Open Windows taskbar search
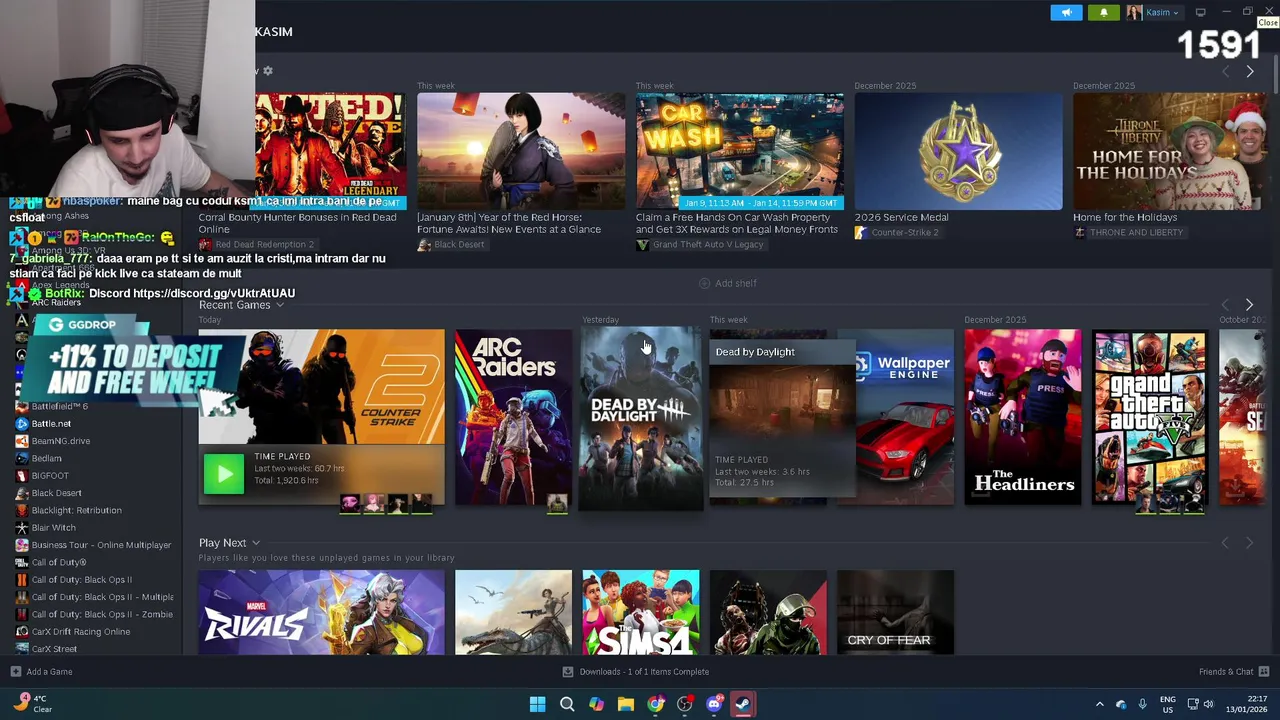Viewport: 1280px width, 720px height. (x=567, y=704)
